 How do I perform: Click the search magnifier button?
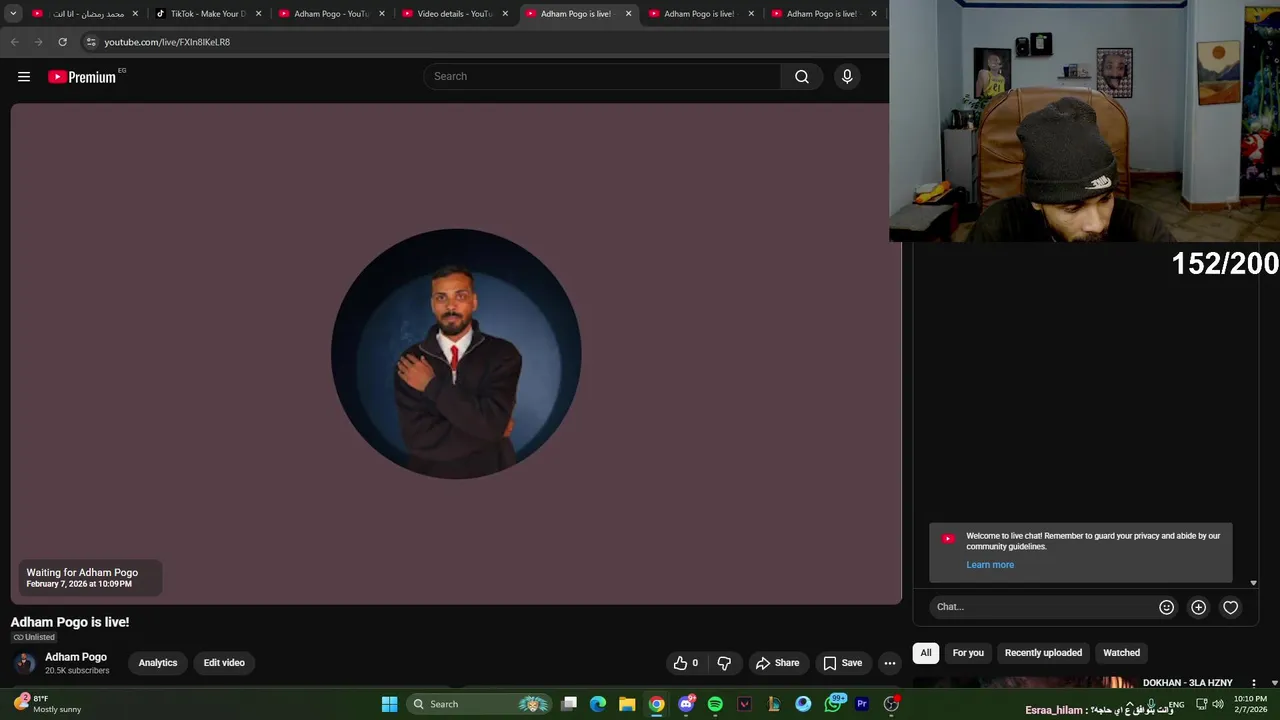click(802, 77)
